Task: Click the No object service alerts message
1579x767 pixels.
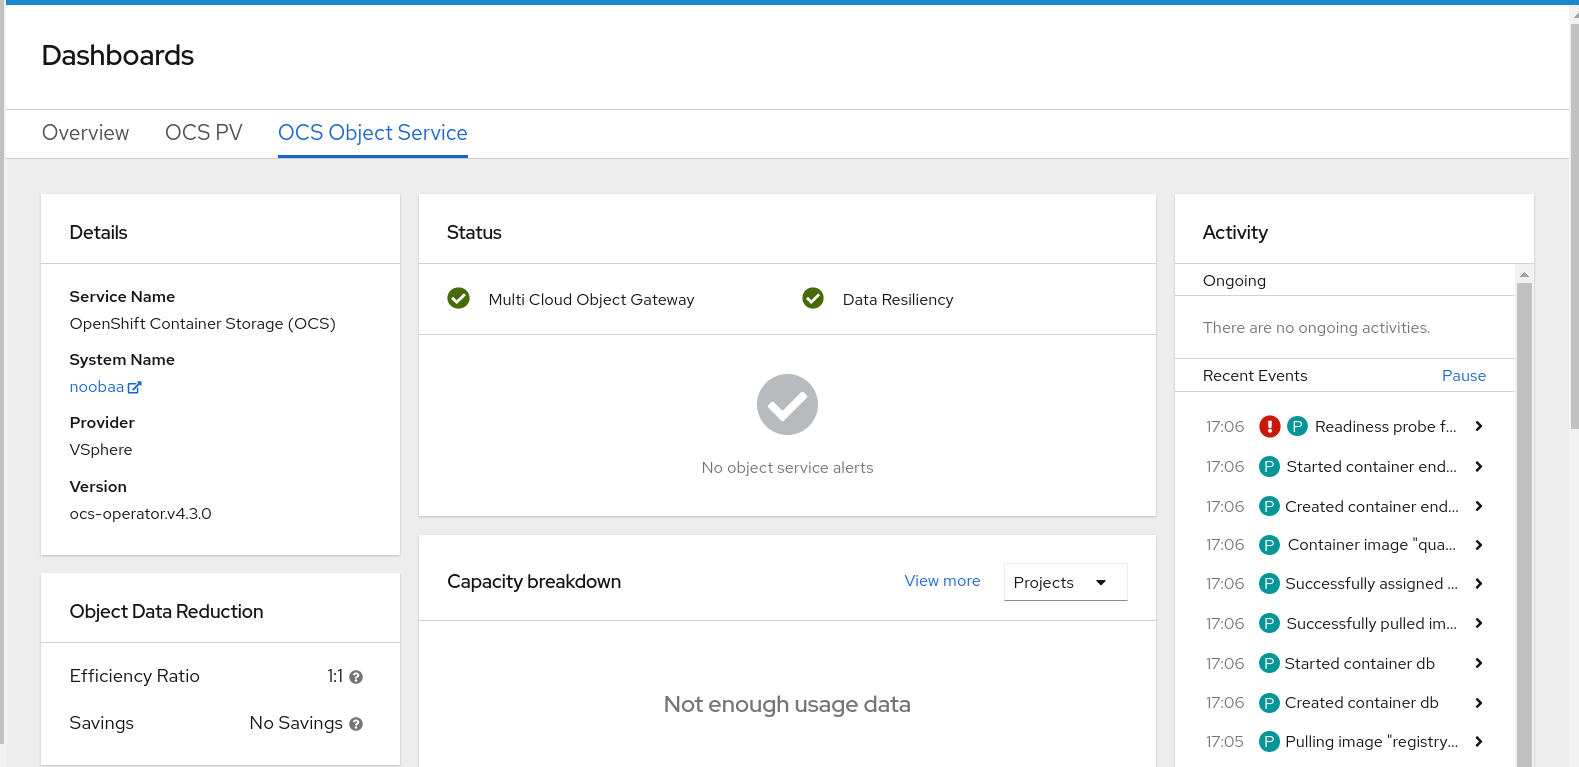Action: tap(787, 468)
